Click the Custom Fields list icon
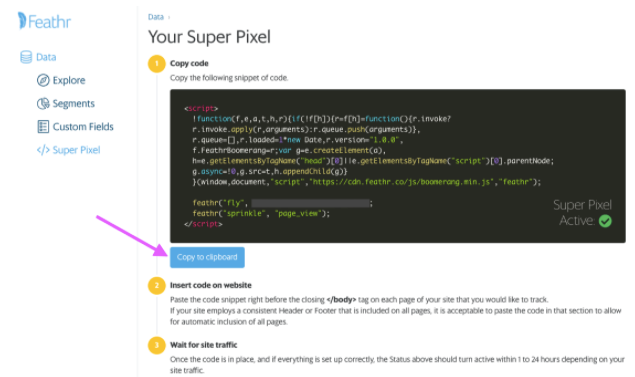635x377 pixels. tap(43, 127)
